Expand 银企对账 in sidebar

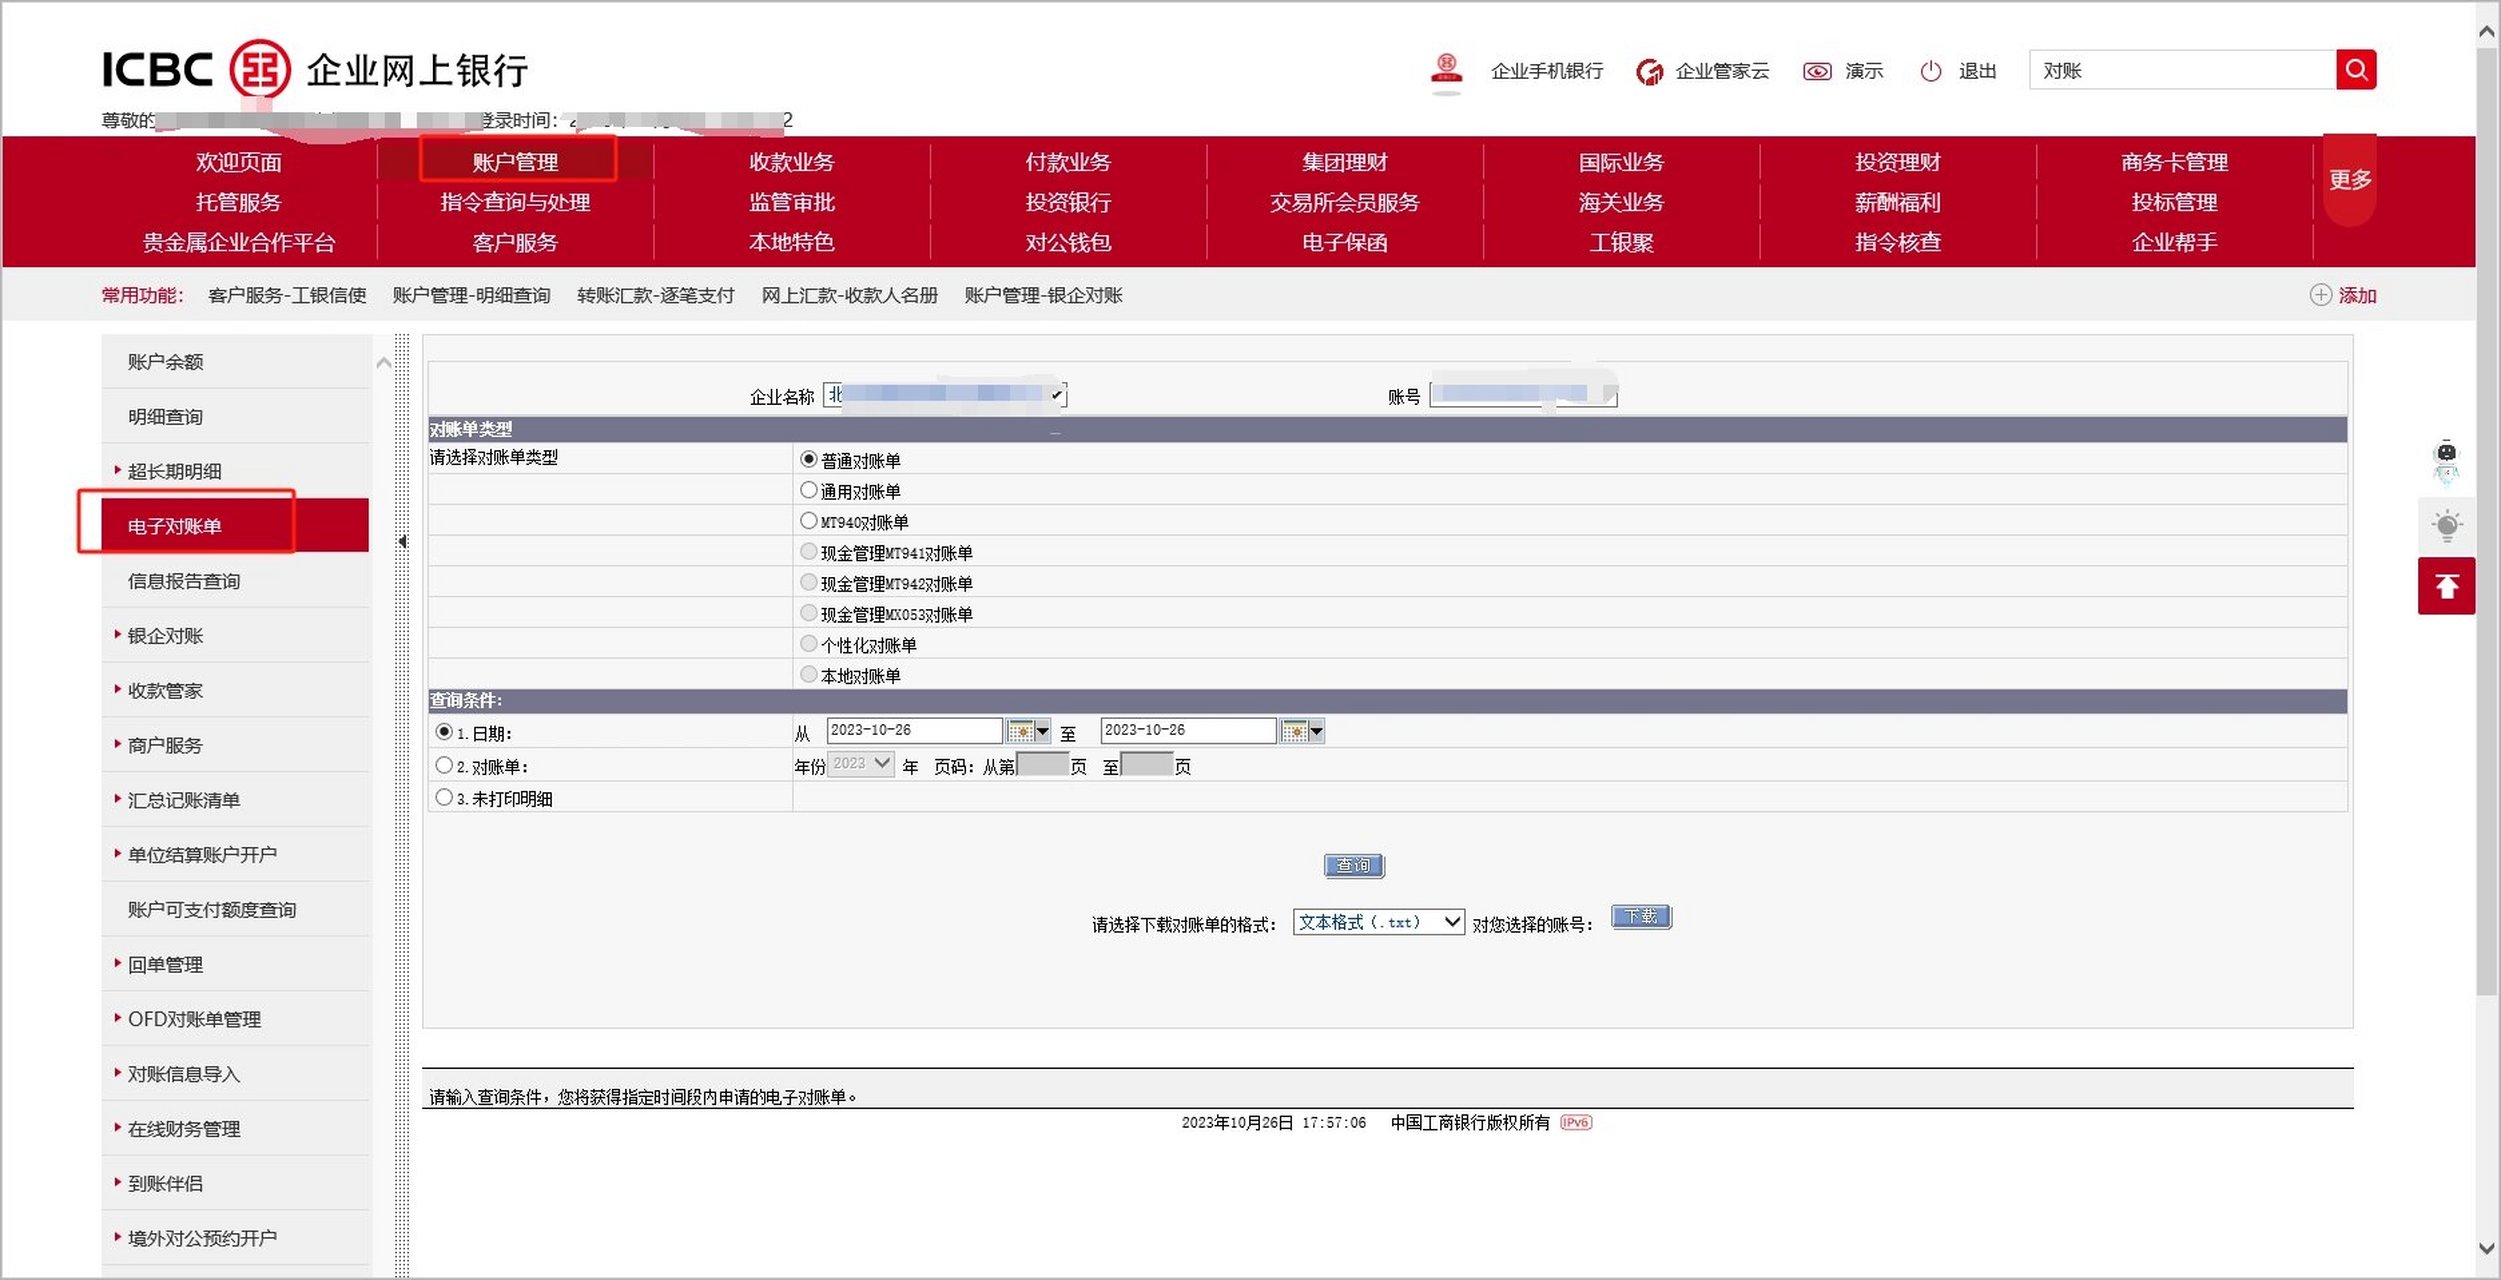pos(165,636)
